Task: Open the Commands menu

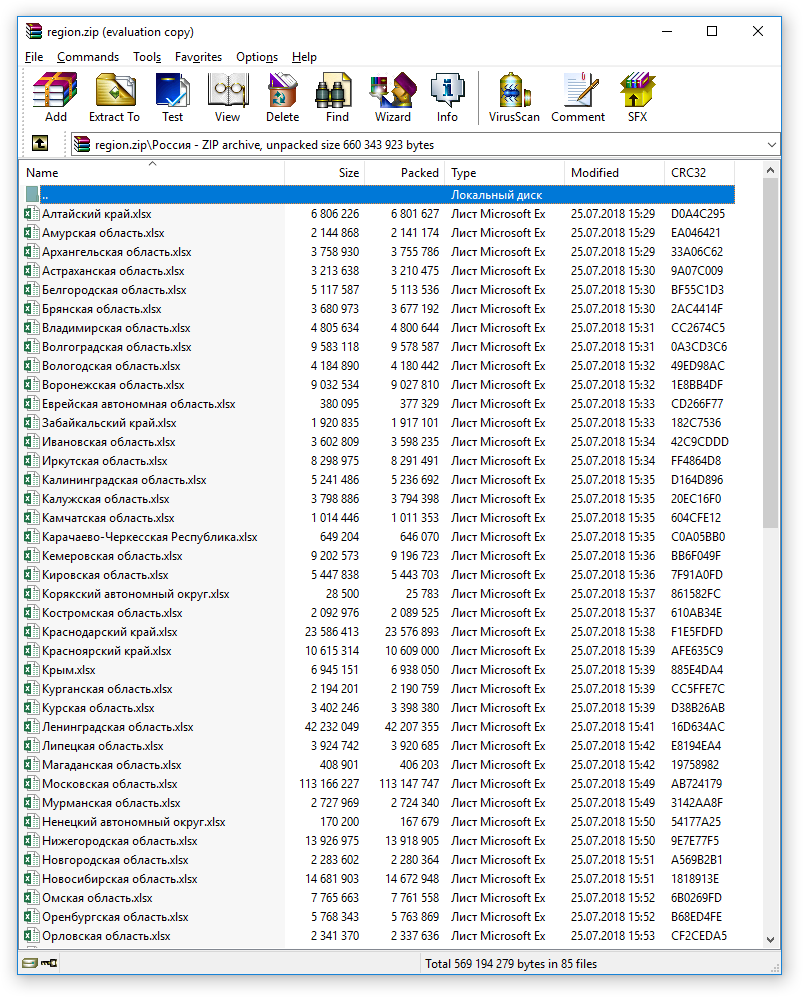Action: coord(88,57)
